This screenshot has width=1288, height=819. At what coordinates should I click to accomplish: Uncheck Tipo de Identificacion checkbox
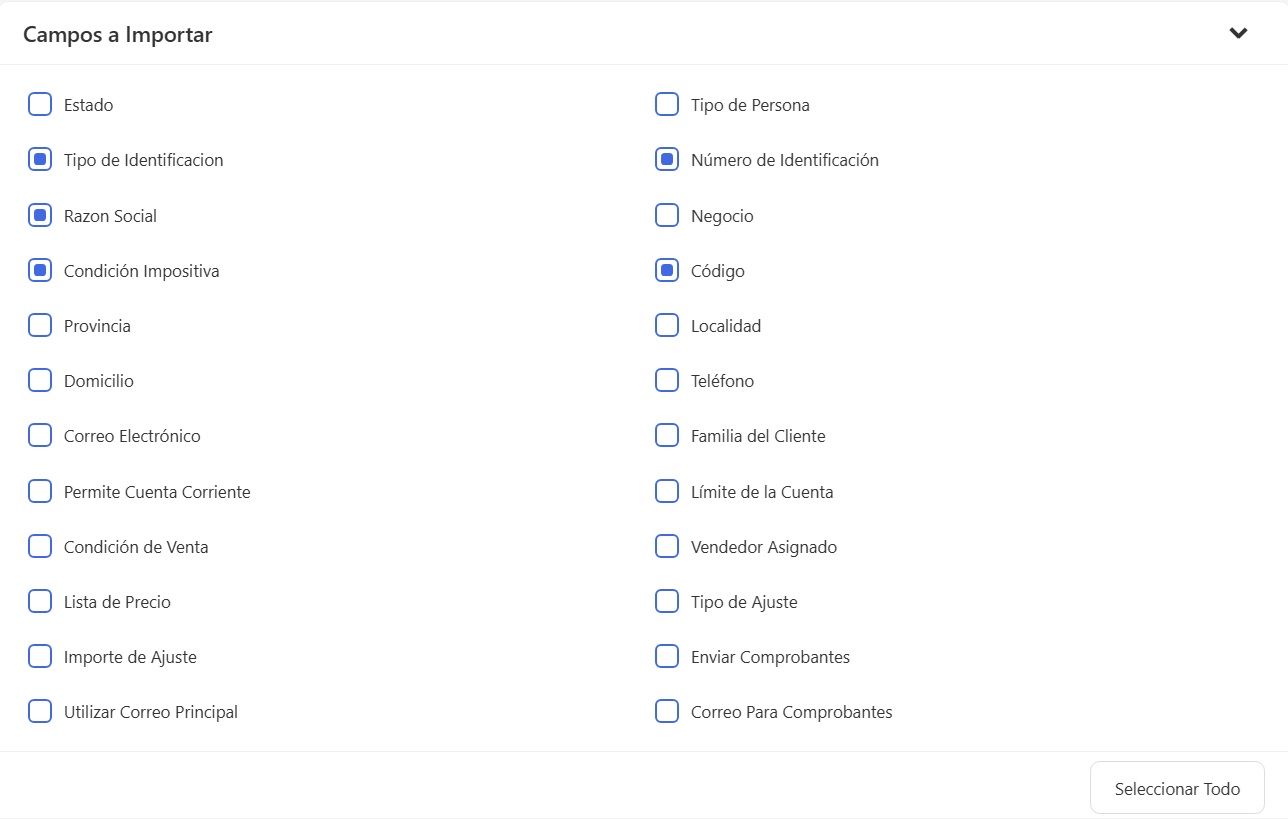(x=40, y=159)
